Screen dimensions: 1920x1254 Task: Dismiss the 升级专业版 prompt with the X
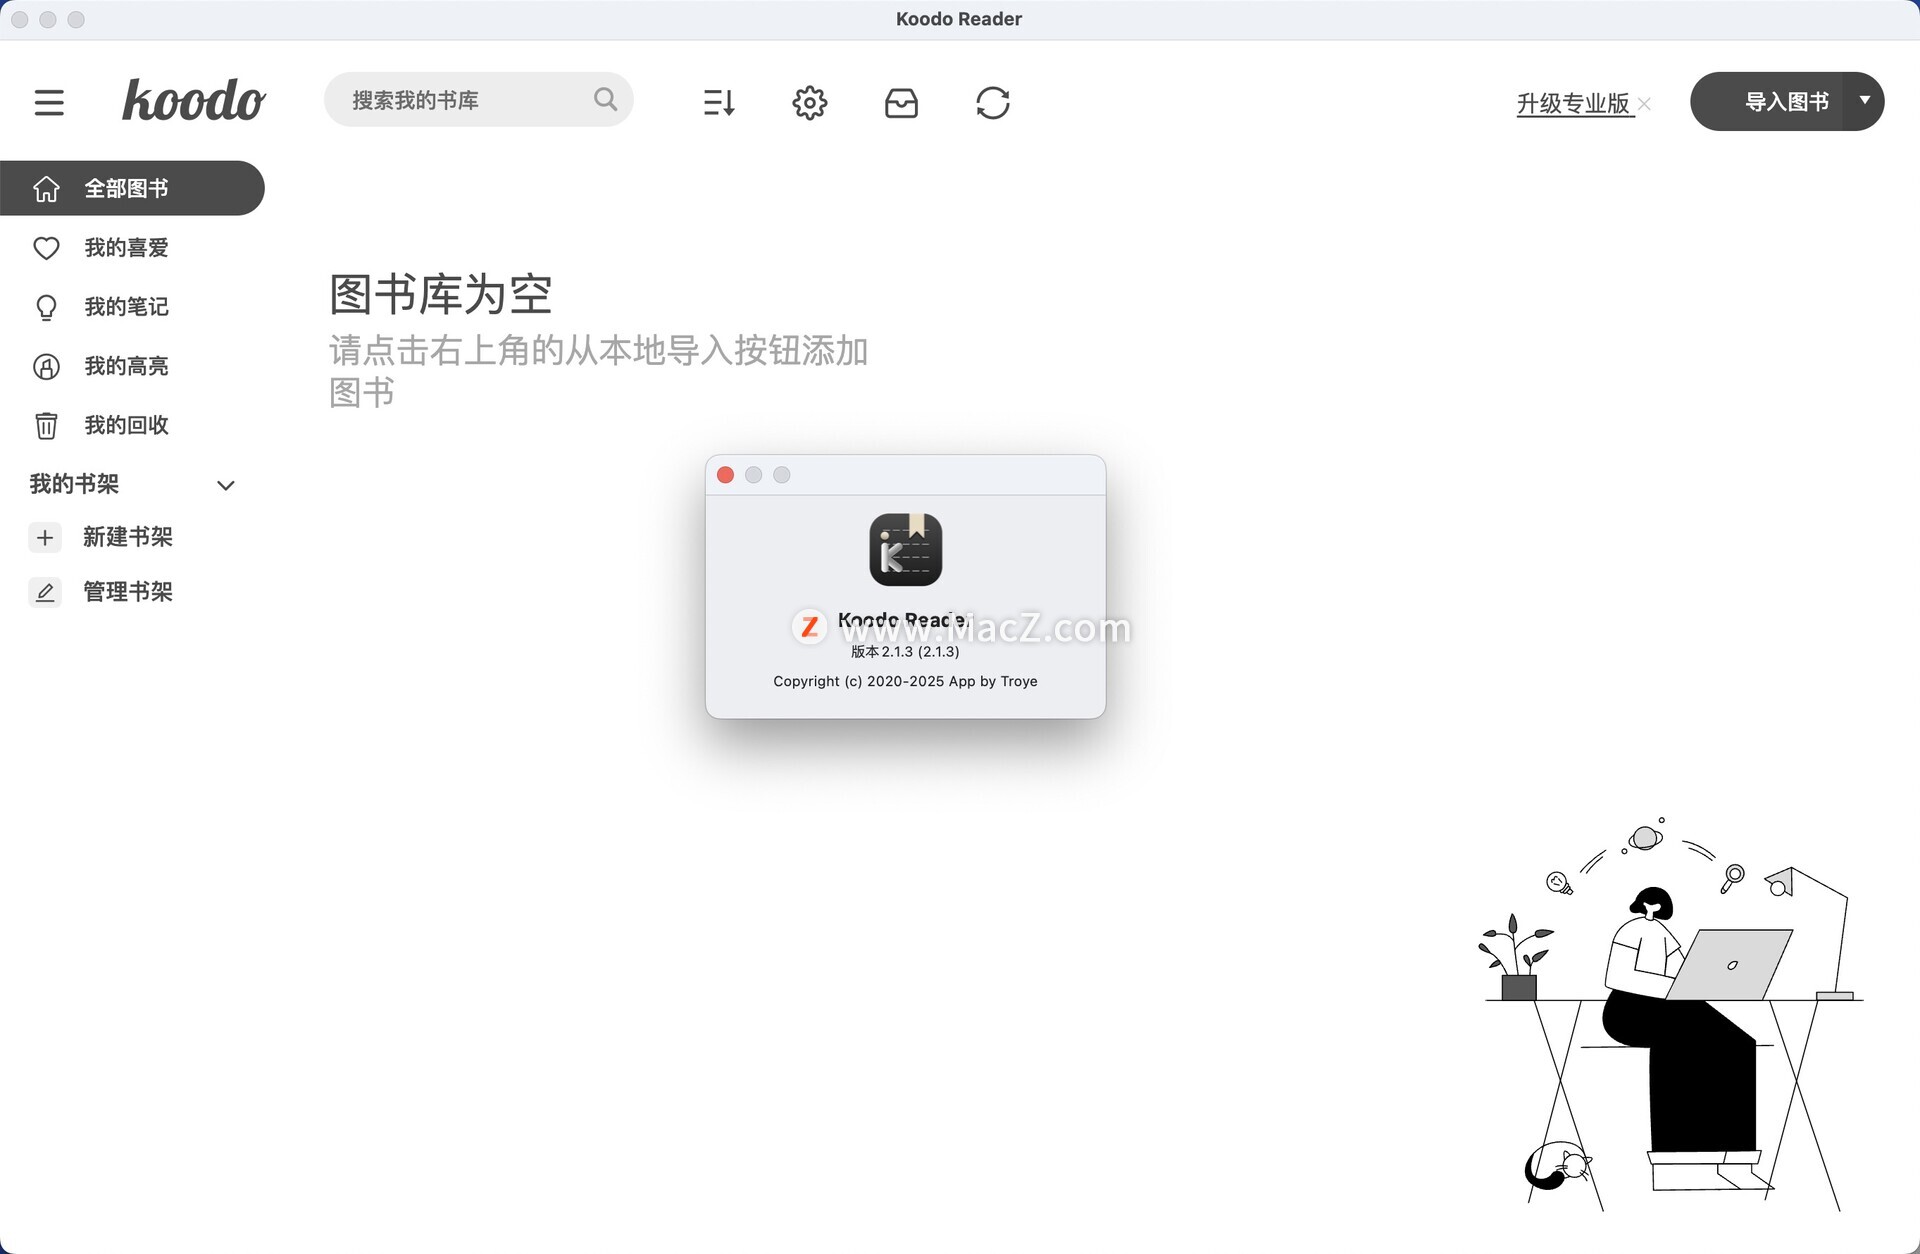click(x=1644, y=104)
